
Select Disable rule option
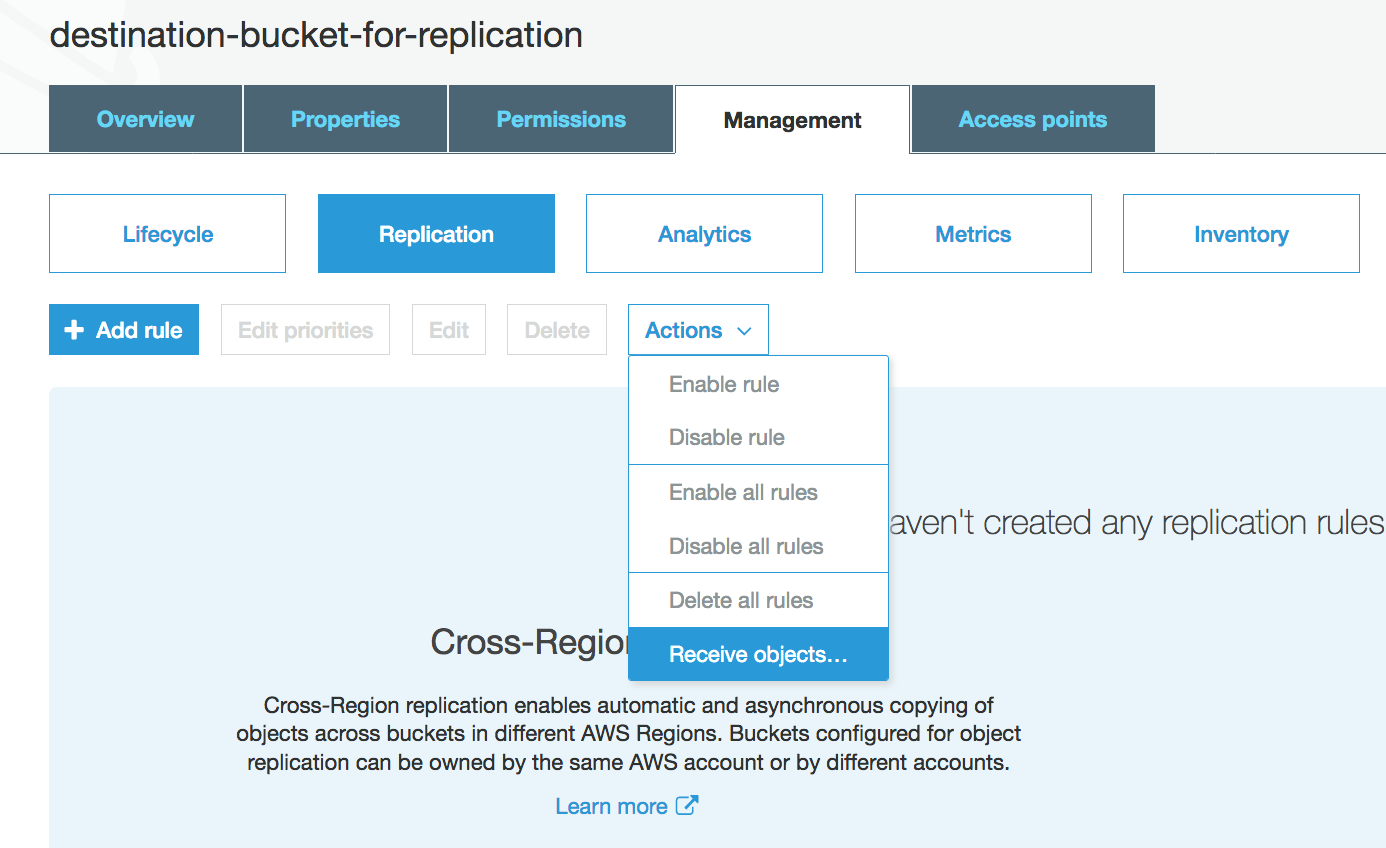pyautogui.click(x=727, y=437)
